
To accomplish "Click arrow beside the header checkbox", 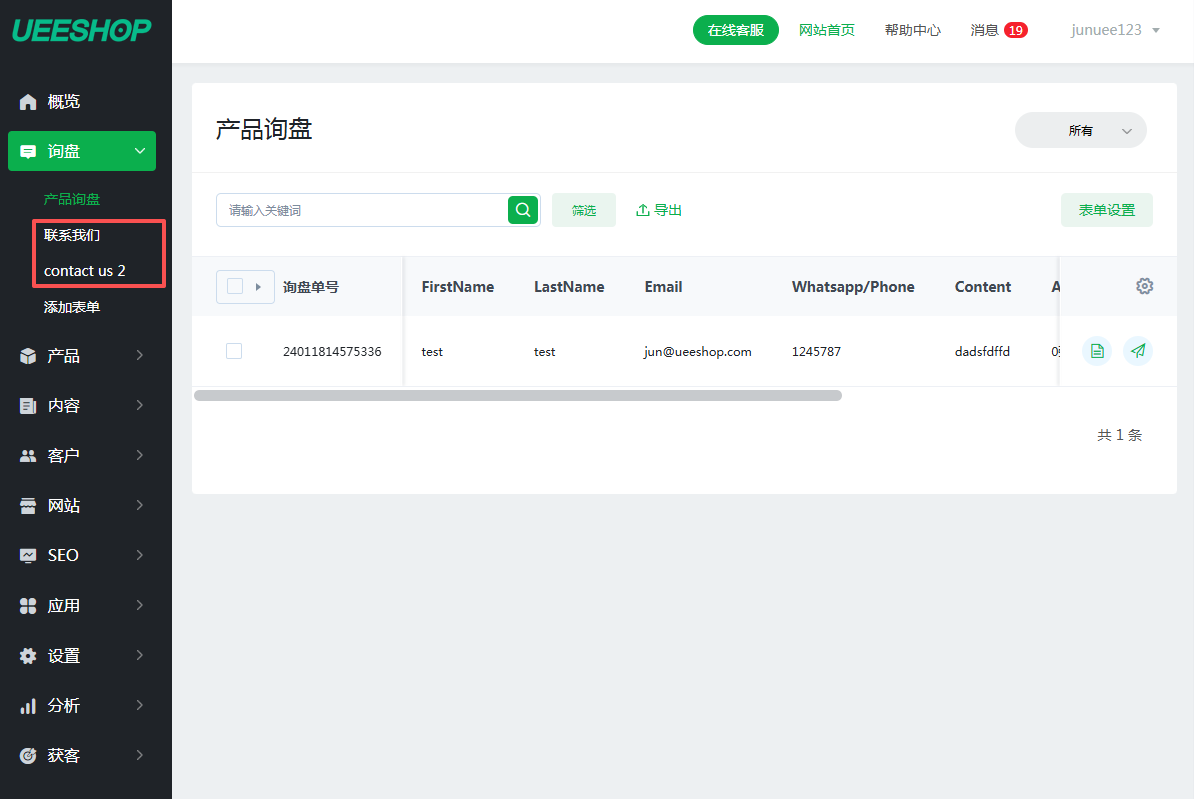I will click(x=259, y=287).
